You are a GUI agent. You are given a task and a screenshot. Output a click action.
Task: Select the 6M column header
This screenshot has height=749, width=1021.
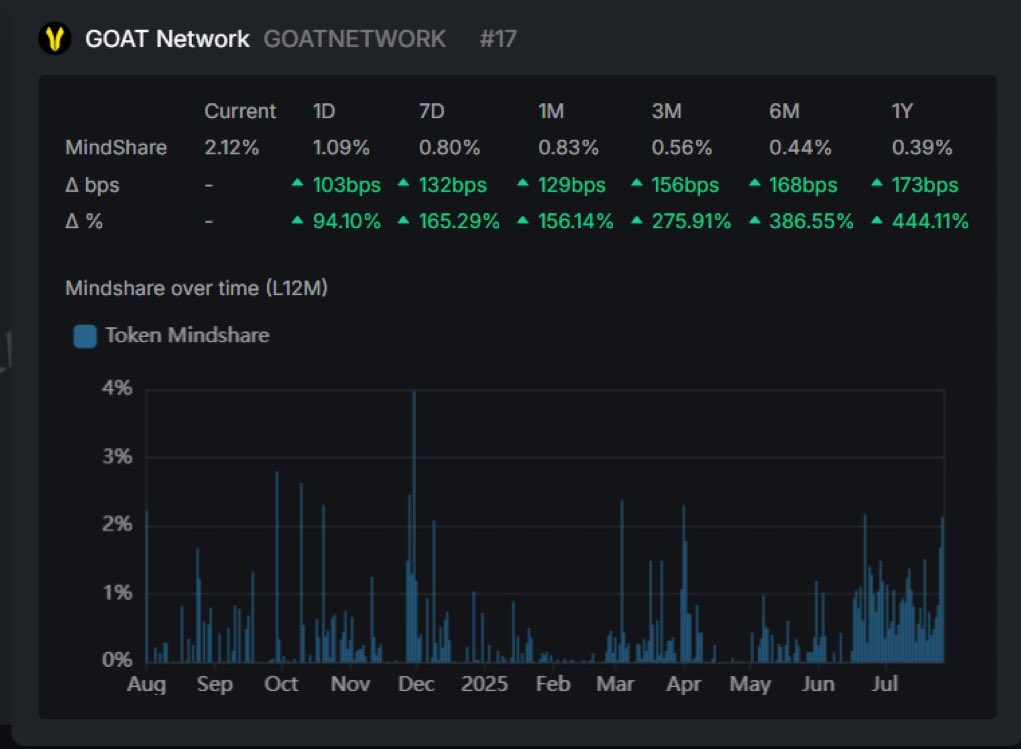click(784, 111)
